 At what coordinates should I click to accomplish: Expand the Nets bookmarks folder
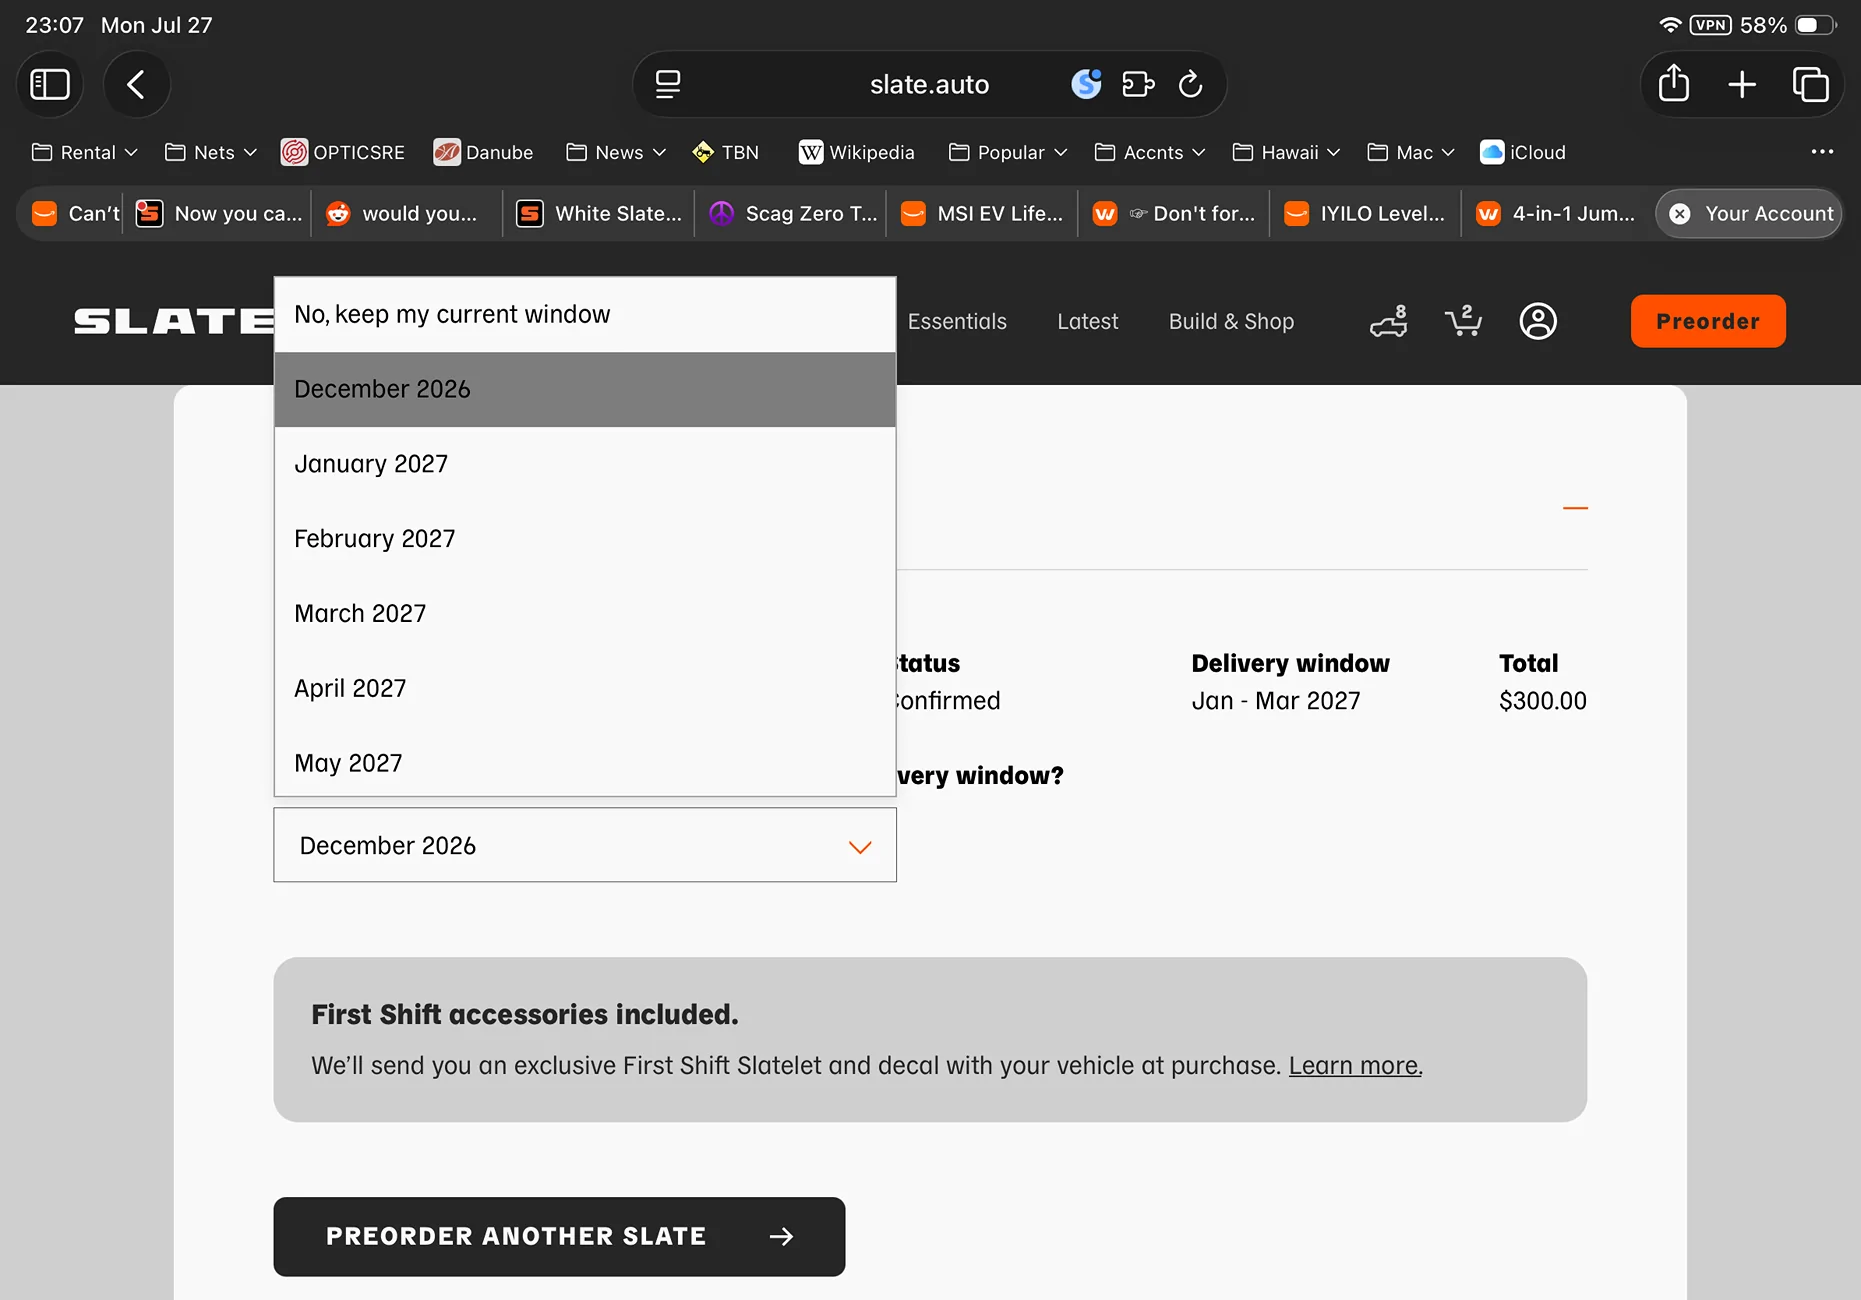tap(211, 152)
